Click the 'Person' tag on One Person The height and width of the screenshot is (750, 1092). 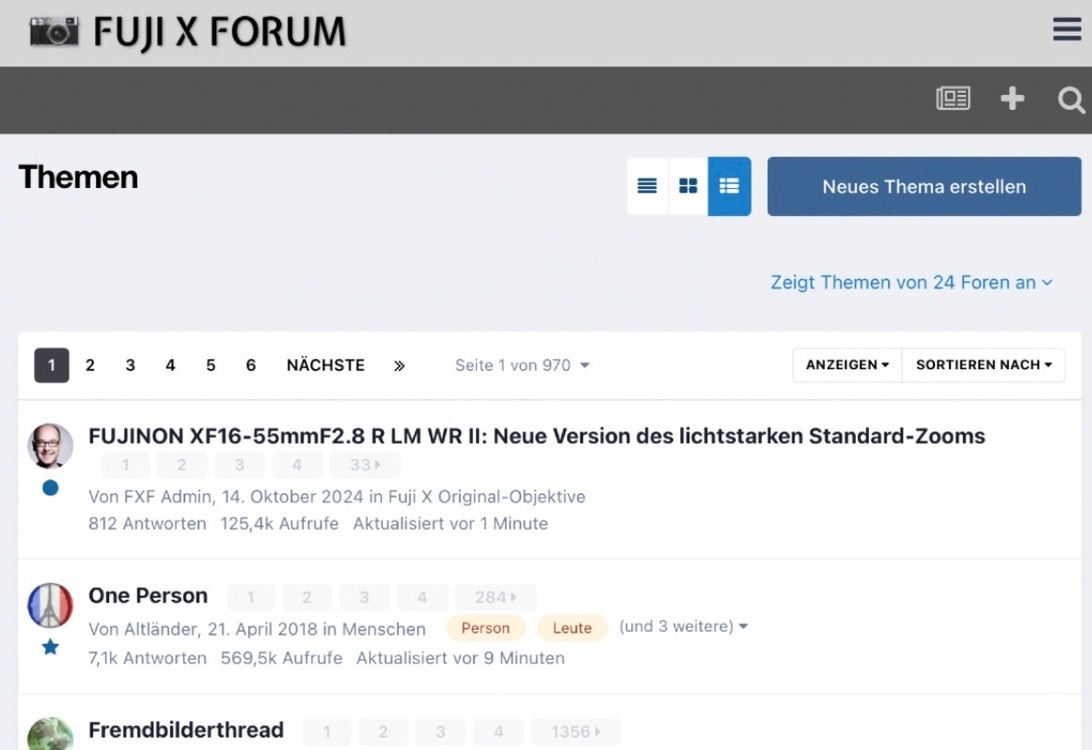(x=485, y=628)
